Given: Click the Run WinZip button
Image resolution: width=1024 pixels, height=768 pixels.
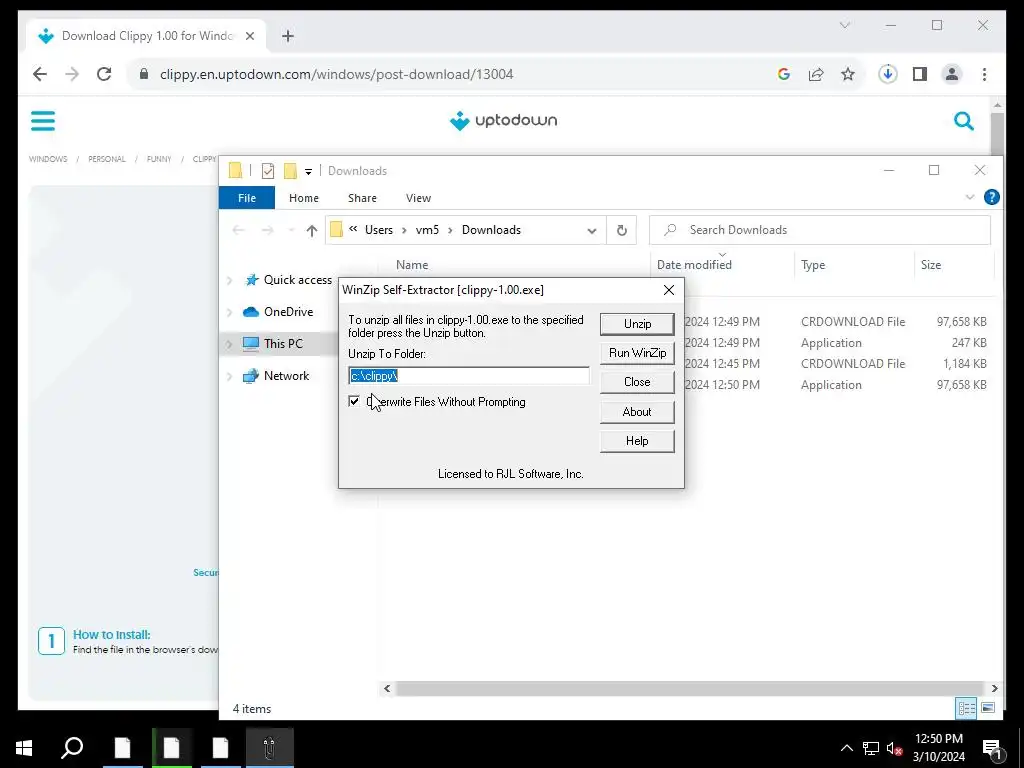Looking at the screenshot, I should [637, 353].
